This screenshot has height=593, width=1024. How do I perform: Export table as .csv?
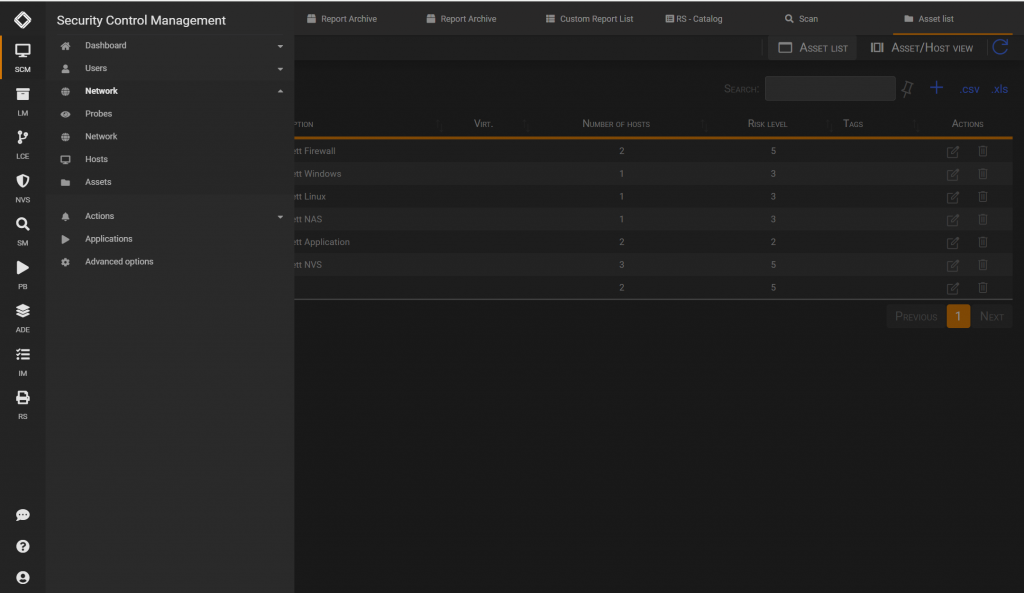(969, 89)
